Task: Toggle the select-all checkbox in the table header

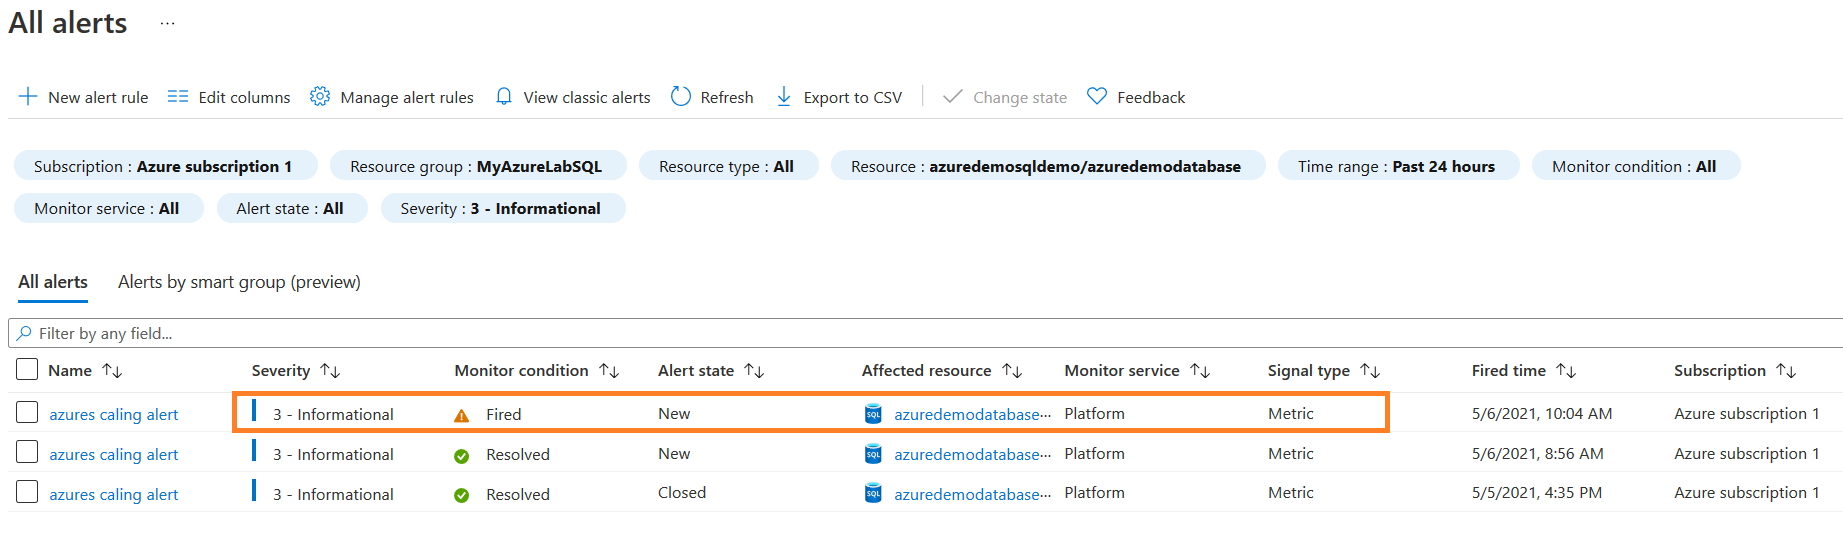Action: pyautogui.click(x=27, y=370)
